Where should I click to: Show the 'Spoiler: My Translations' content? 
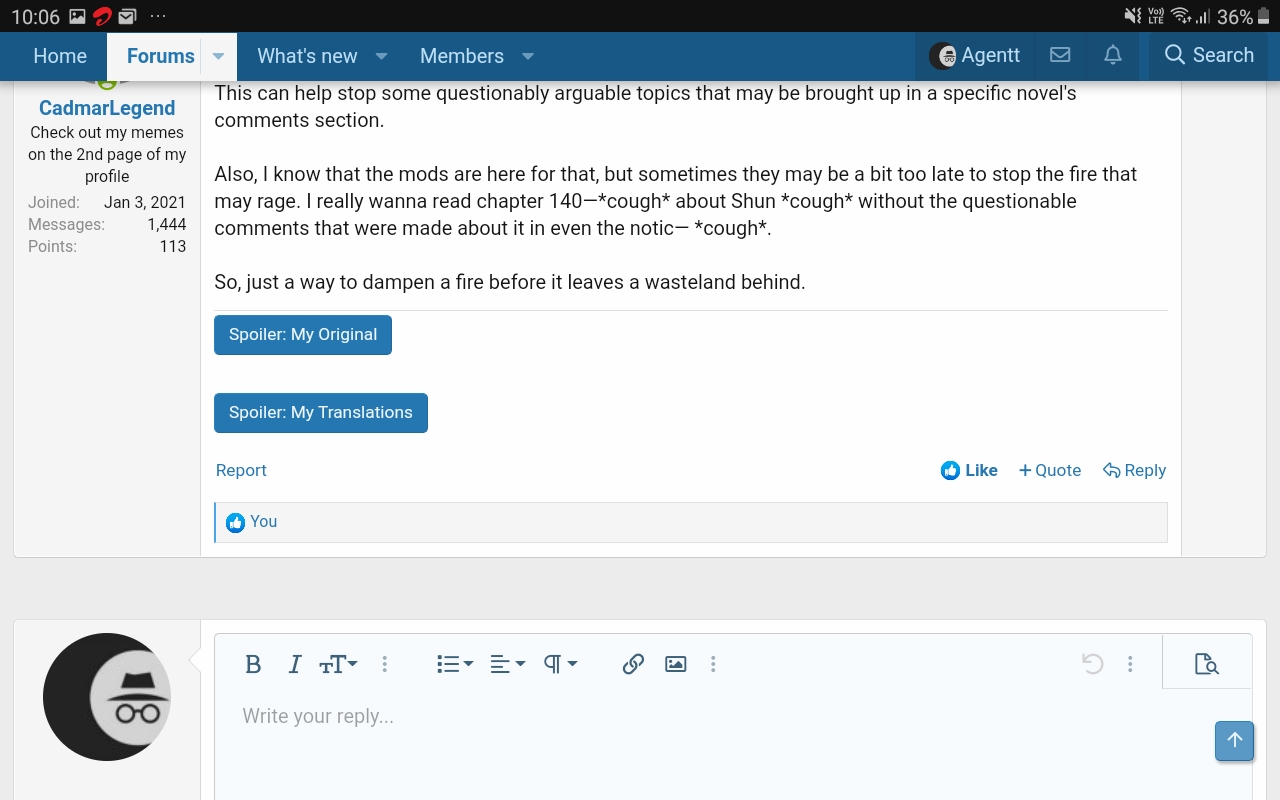pyautogui.click(x=320, y=412)
